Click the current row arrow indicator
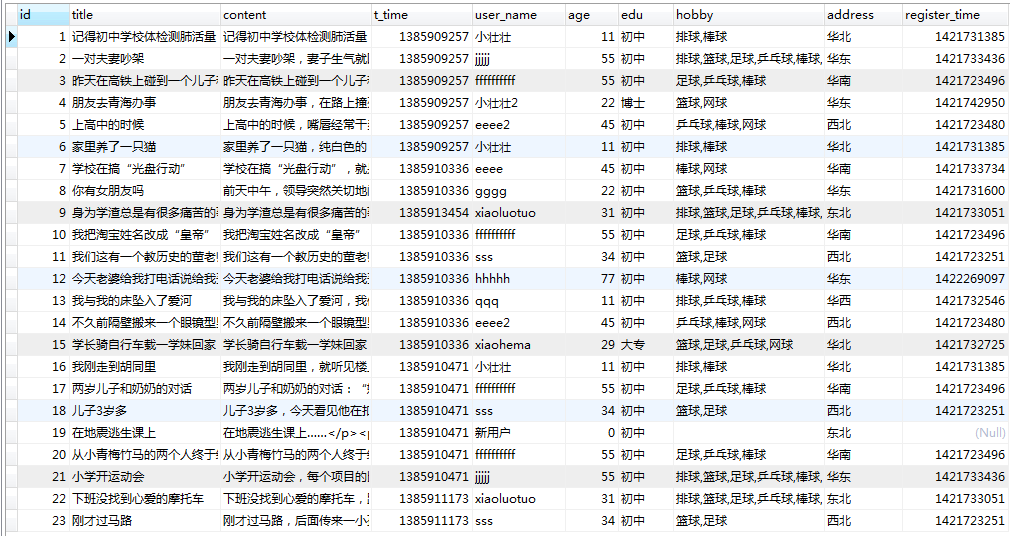 (x=11, y=37)
